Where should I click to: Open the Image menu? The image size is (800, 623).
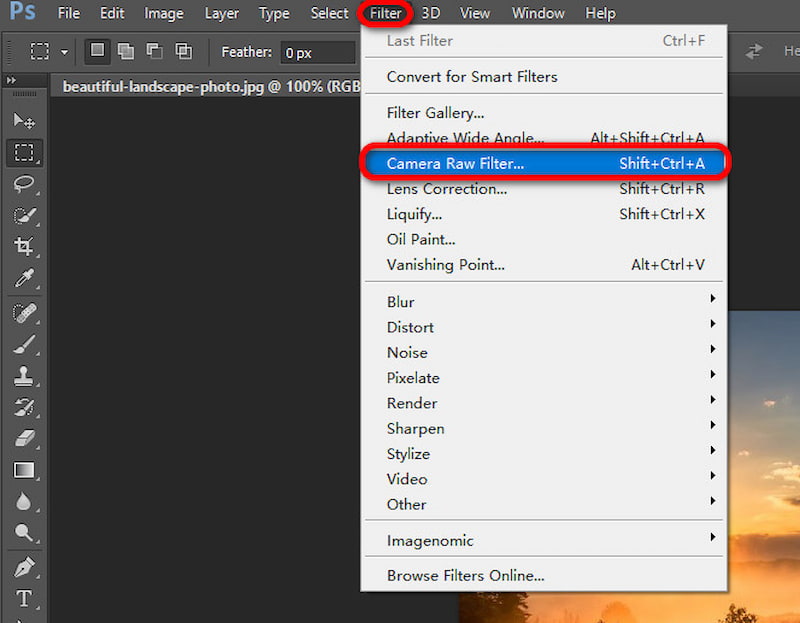coord(163,13)
